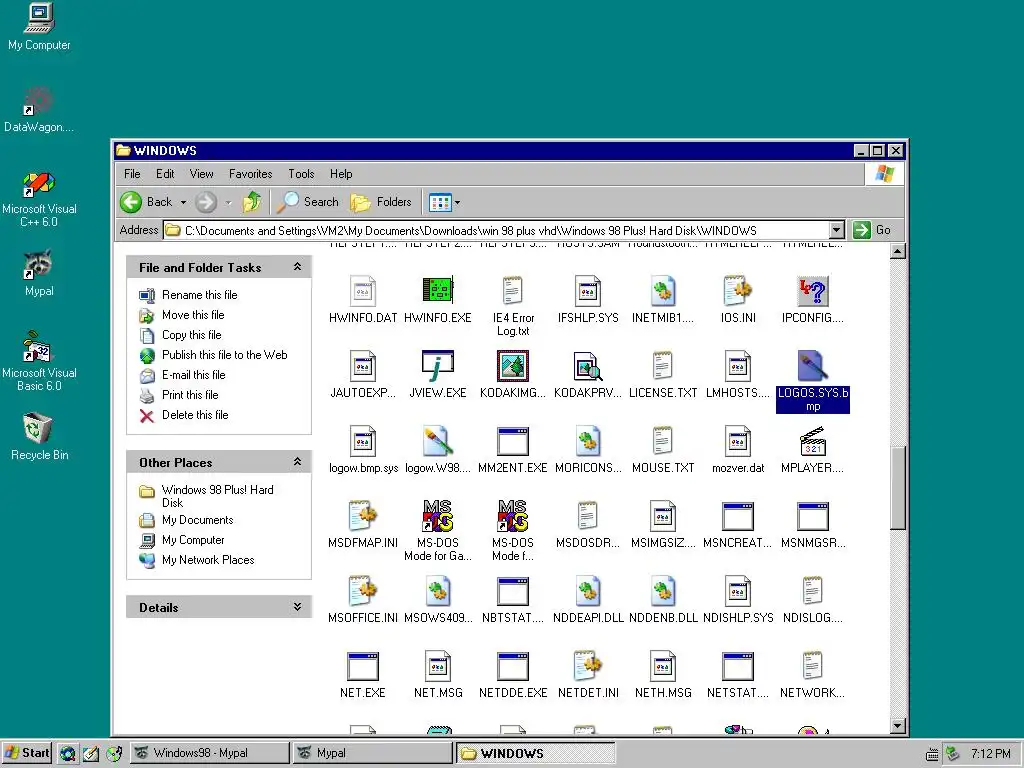Select the IPCONFIG help-style icon

[812, 290]
